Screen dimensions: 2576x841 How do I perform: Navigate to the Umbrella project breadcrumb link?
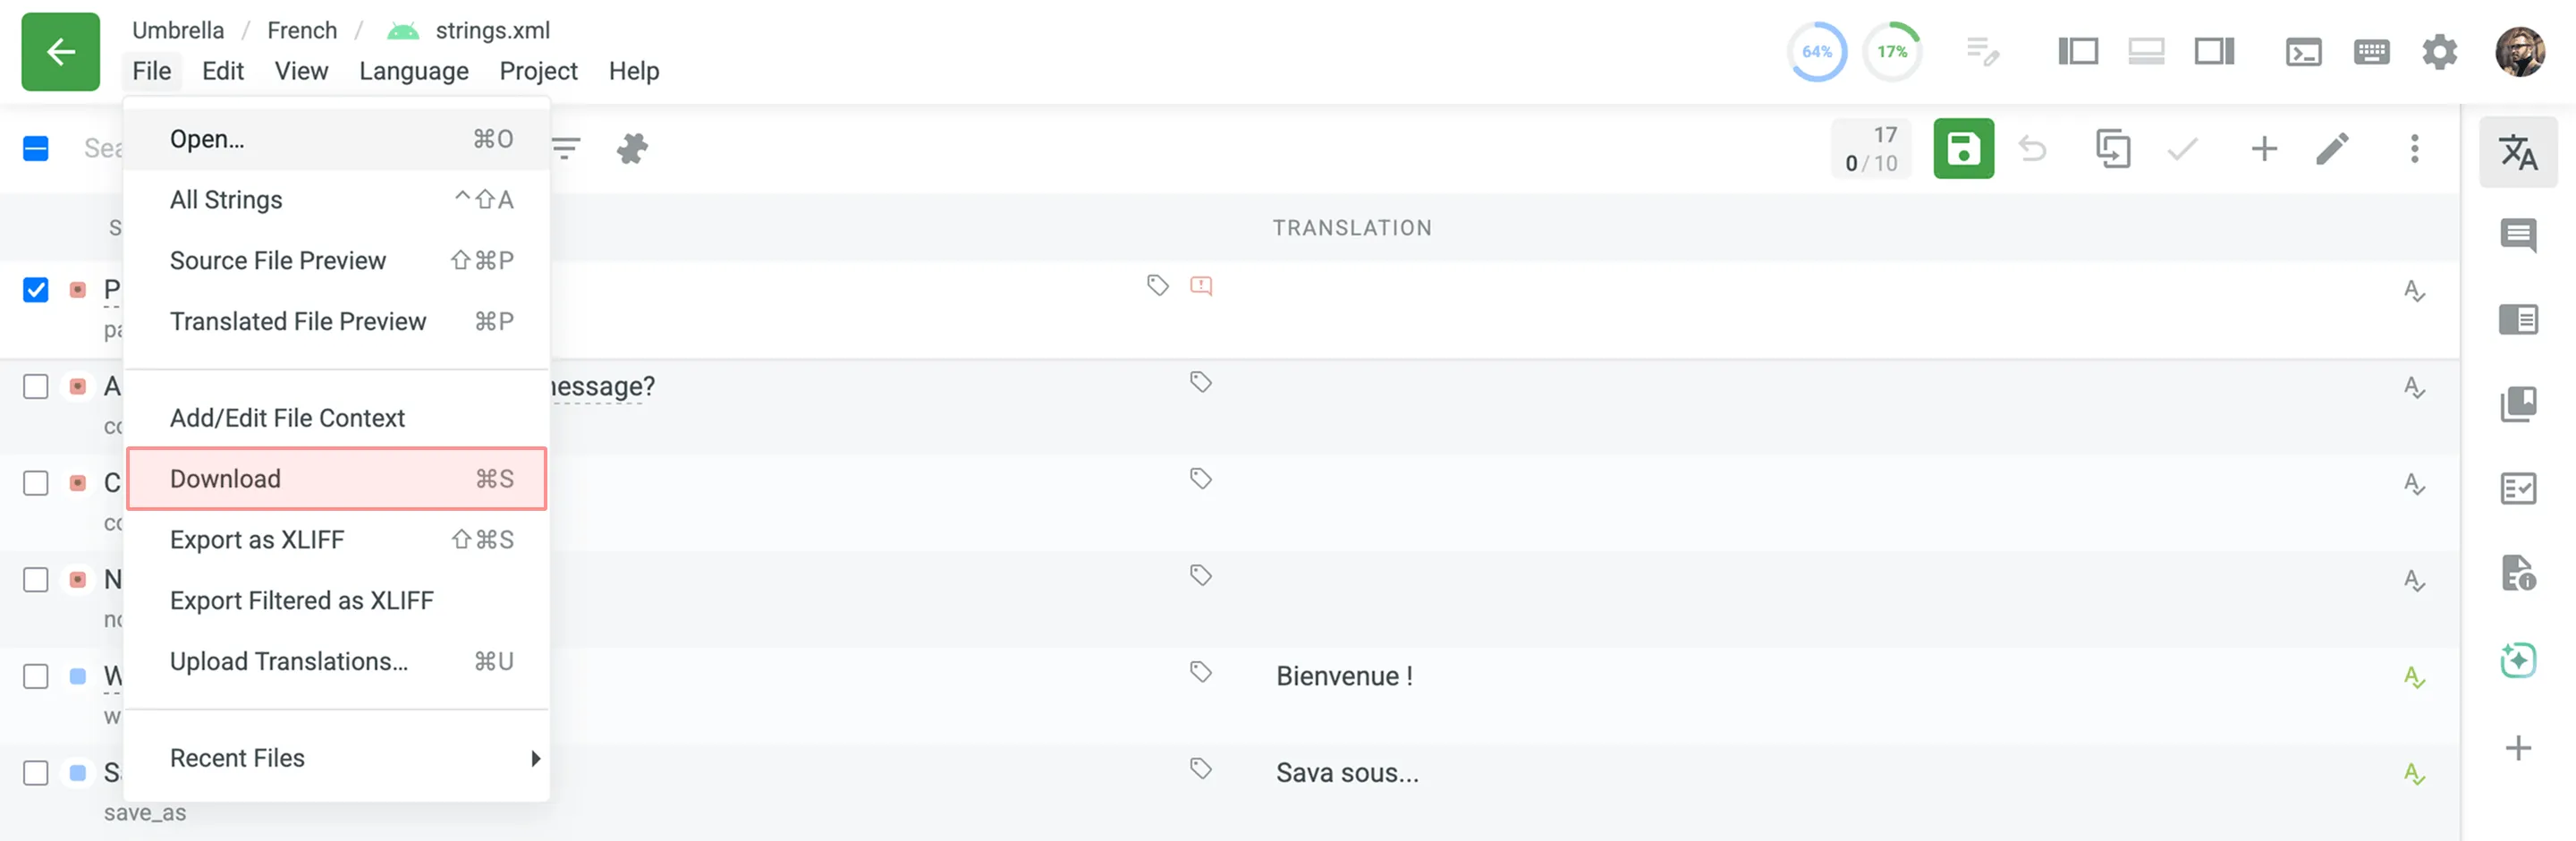point(178,30)
